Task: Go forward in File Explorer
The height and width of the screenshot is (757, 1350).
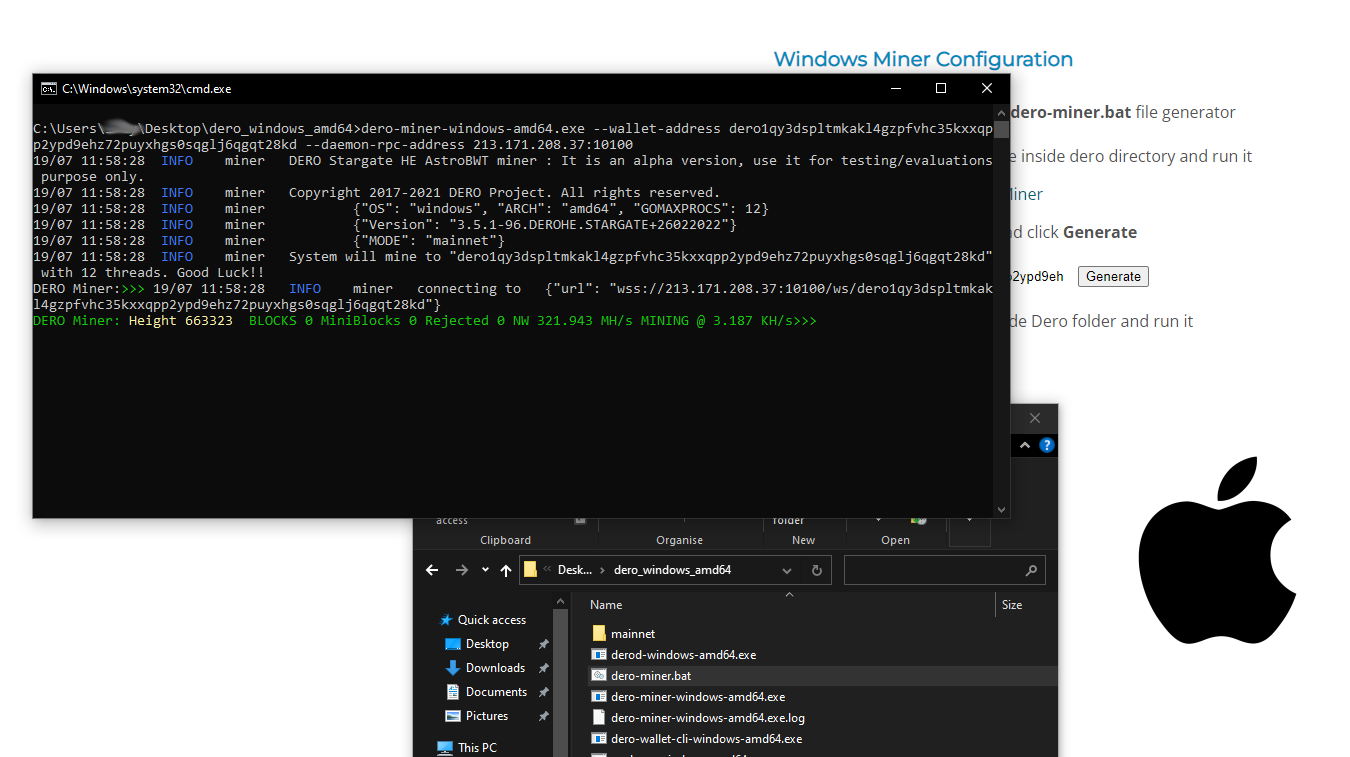Action: click(461, 570)
